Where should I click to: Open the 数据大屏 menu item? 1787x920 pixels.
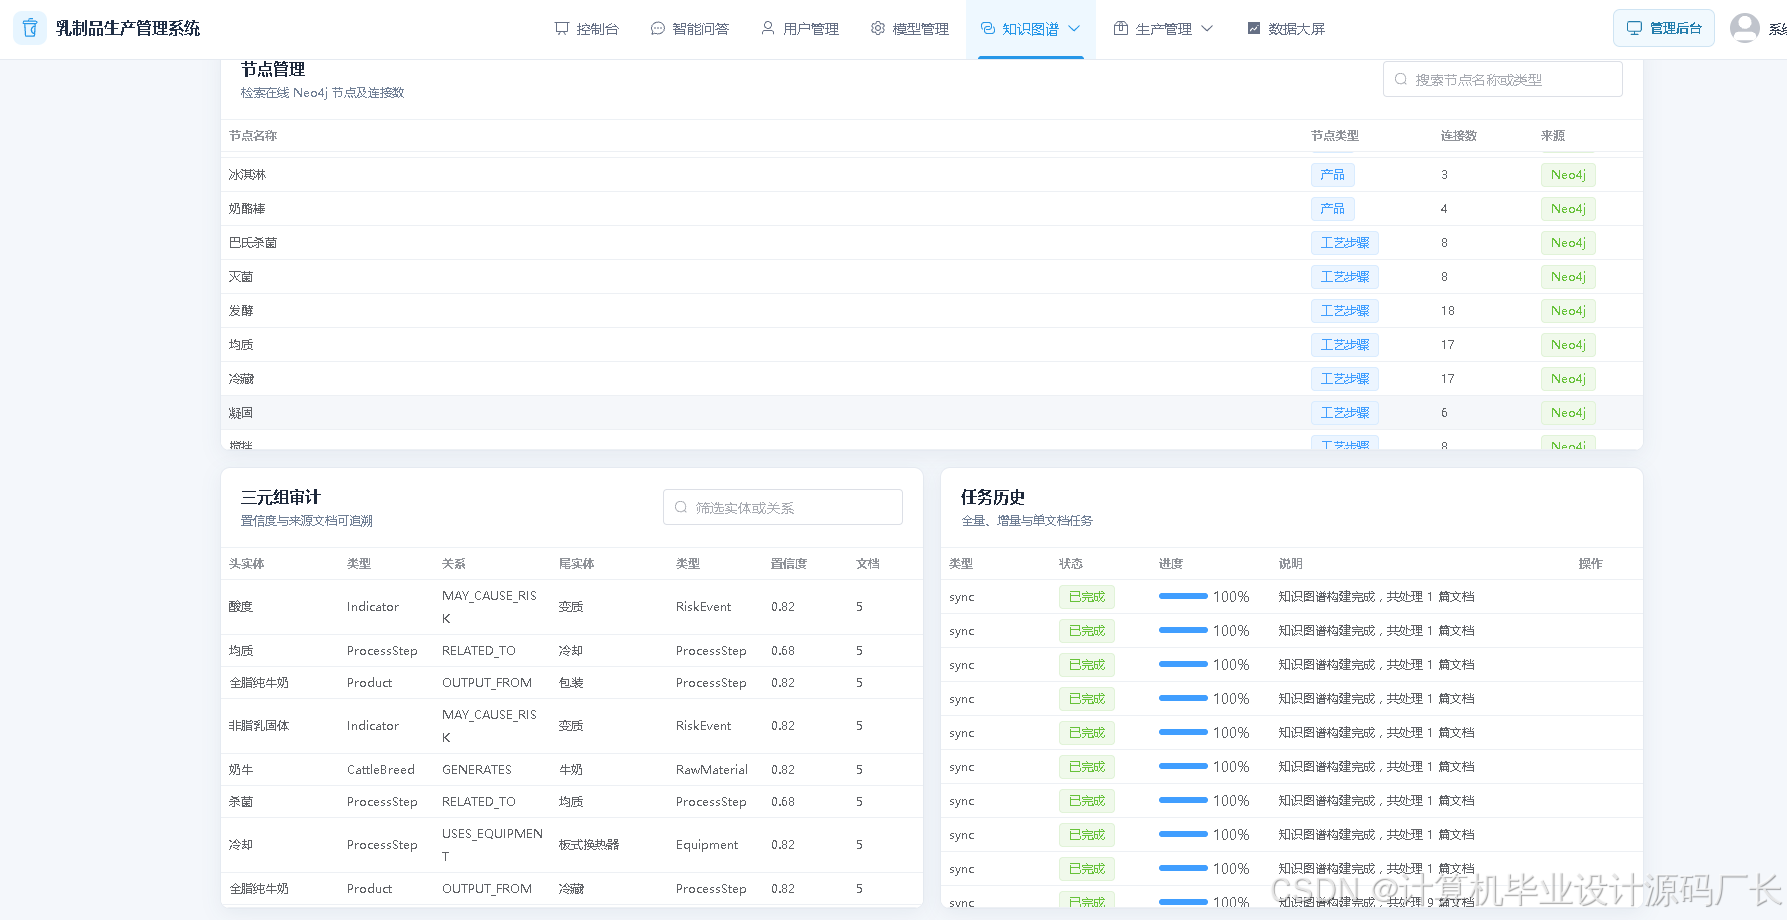(1286, 28)
